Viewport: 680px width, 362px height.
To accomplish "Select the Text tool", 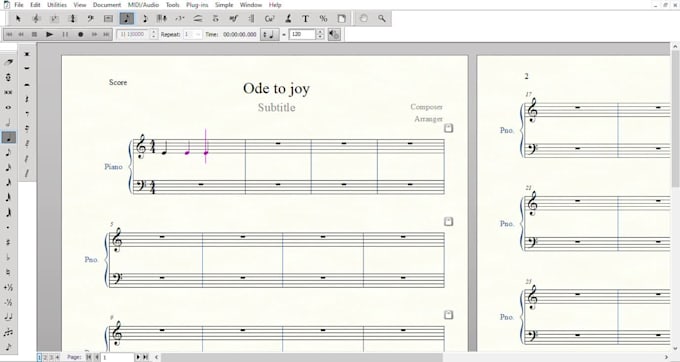I will coord(305,18).
